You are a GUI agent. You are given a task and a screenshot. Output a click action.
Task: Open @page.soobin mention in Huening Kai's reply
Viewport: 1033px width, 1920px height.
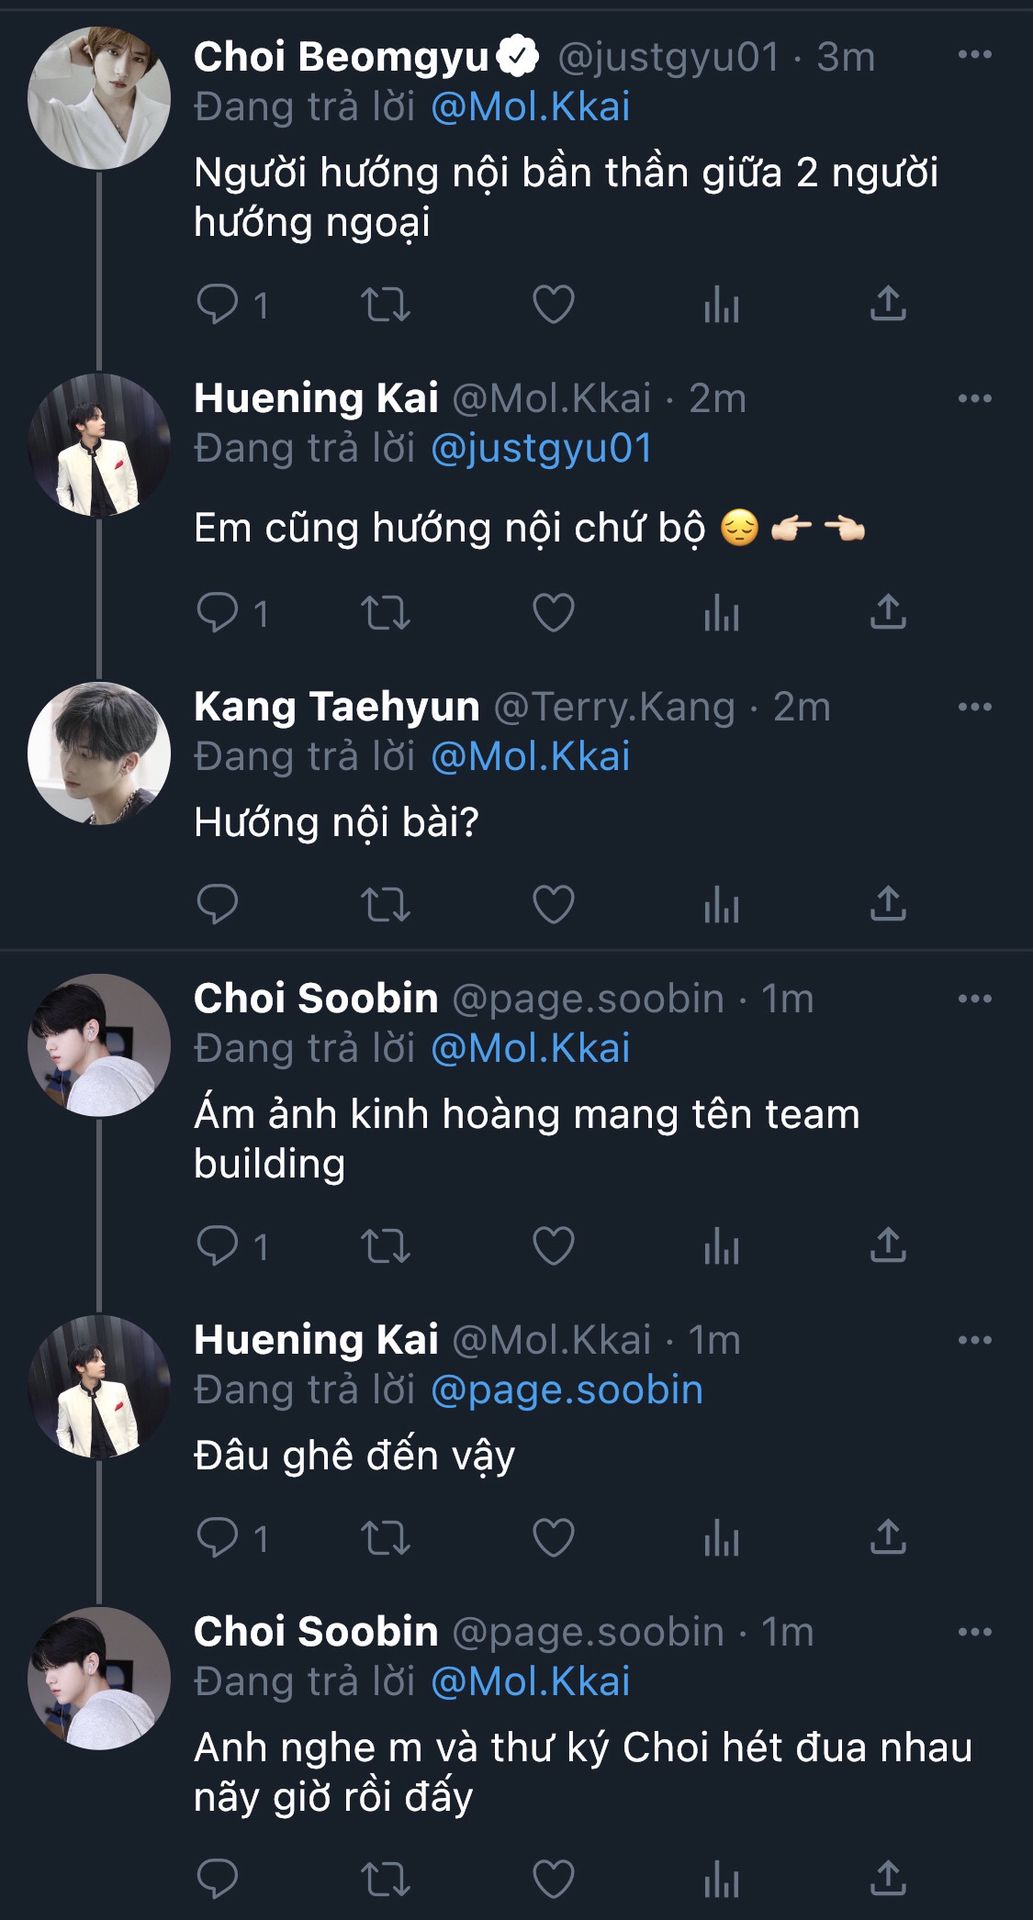point(567,1390)
